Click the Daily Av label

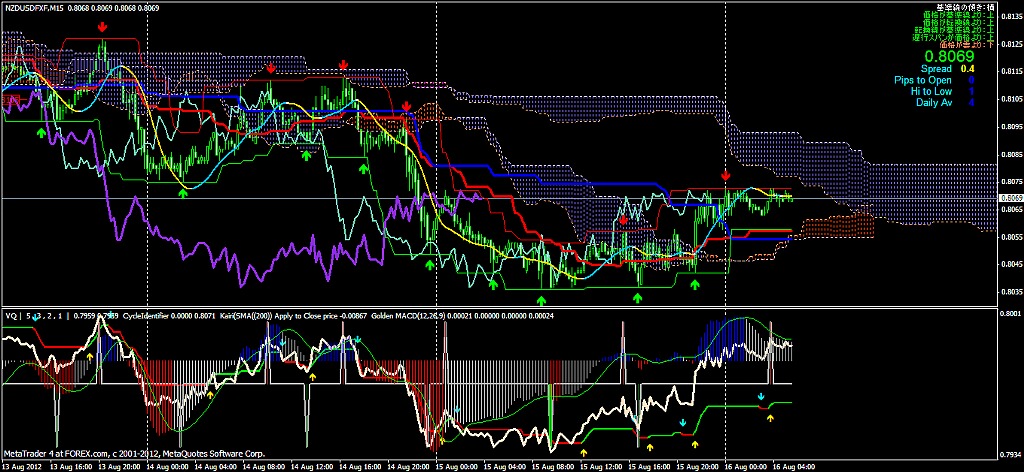click(934, 102)
